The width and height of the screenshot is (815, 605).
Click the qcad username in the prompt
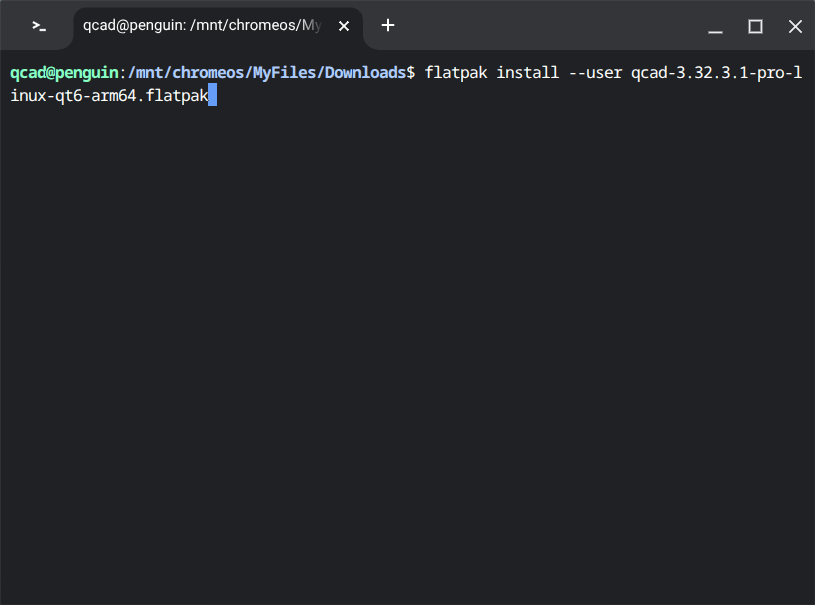point(28,73)
